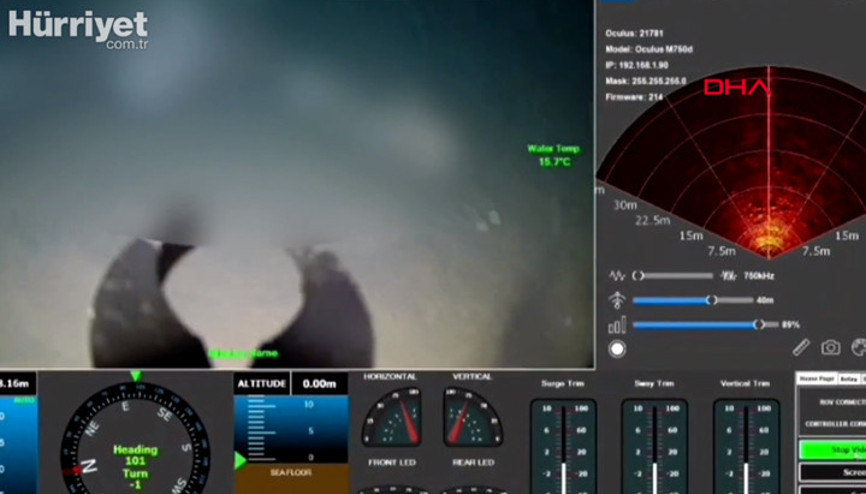Open the tab next to Home Page
Screen dimensions: 866x494
click(x=848, y=379)
